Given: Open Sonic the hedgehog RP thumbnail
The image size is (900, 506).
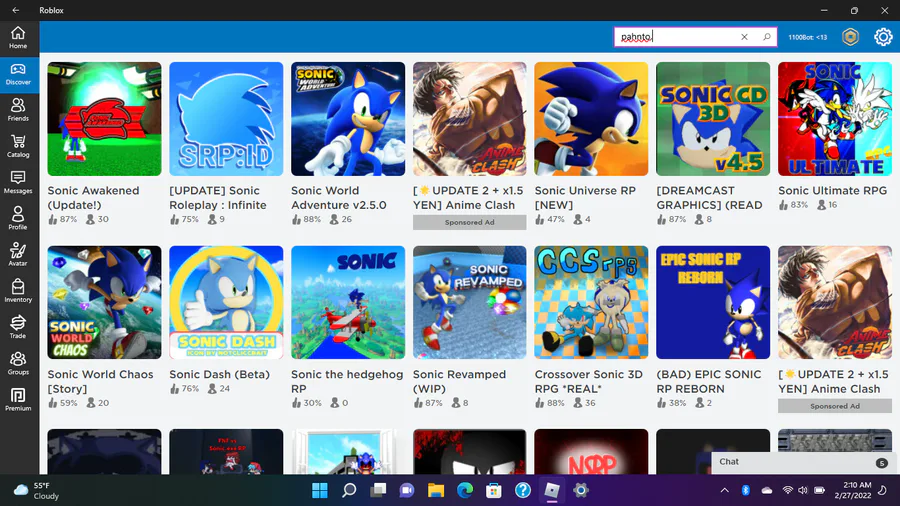Looking at the screenshot, I should click(348, 302).
